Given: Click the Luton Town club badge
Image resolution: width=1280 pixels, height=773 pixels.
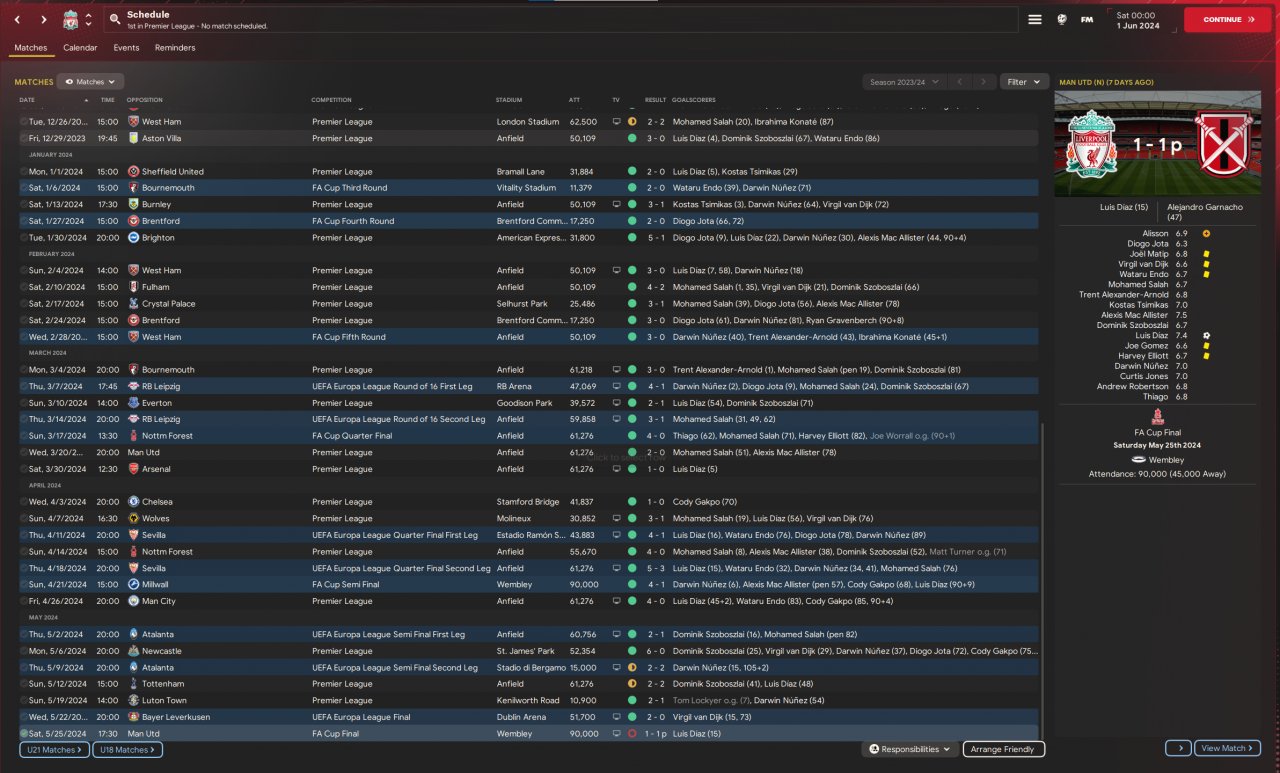Looking at the screenshot, I should 134,700.
